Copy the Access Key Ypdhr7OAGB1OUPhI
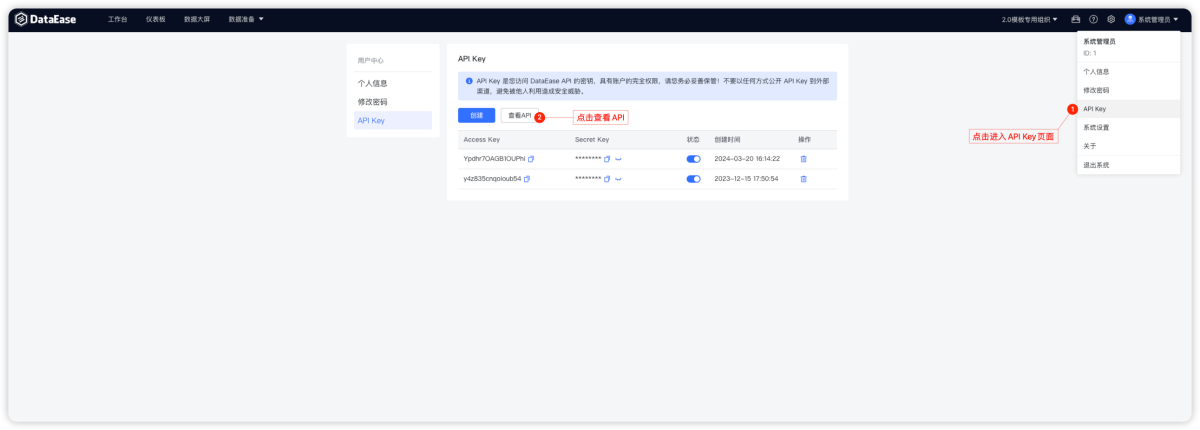Image resolution: width=1200 pixels, height=430 pixels. click(x=531, y=159)
